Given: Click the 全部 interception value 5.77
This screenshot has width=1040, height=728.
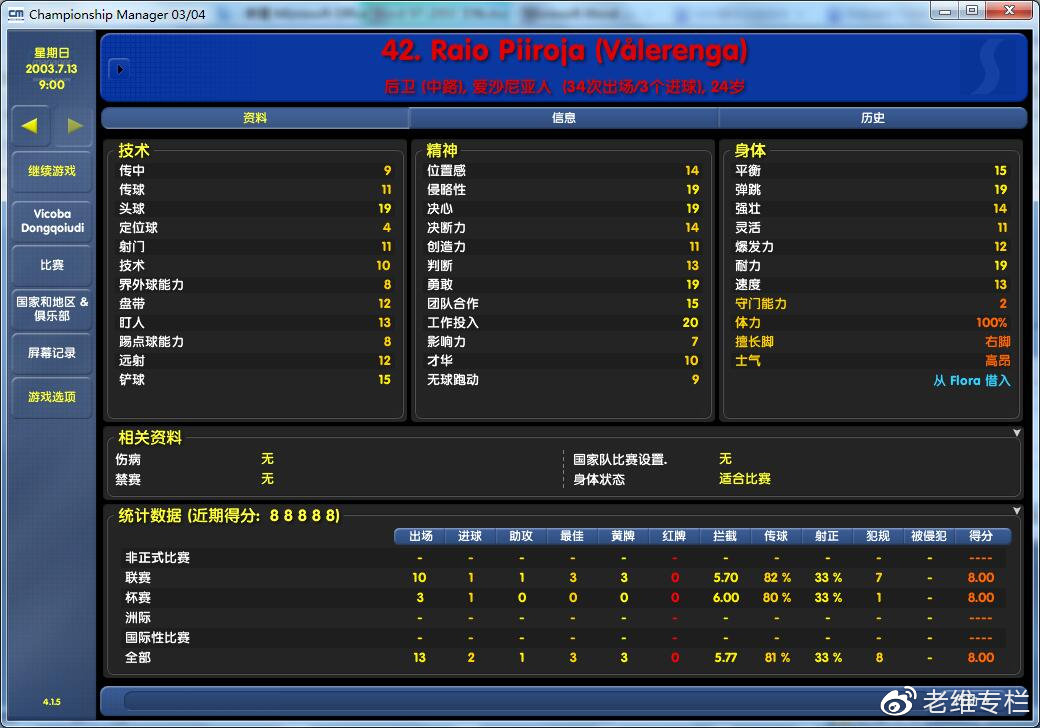Looking at the screenshot, I should (726, 658).
